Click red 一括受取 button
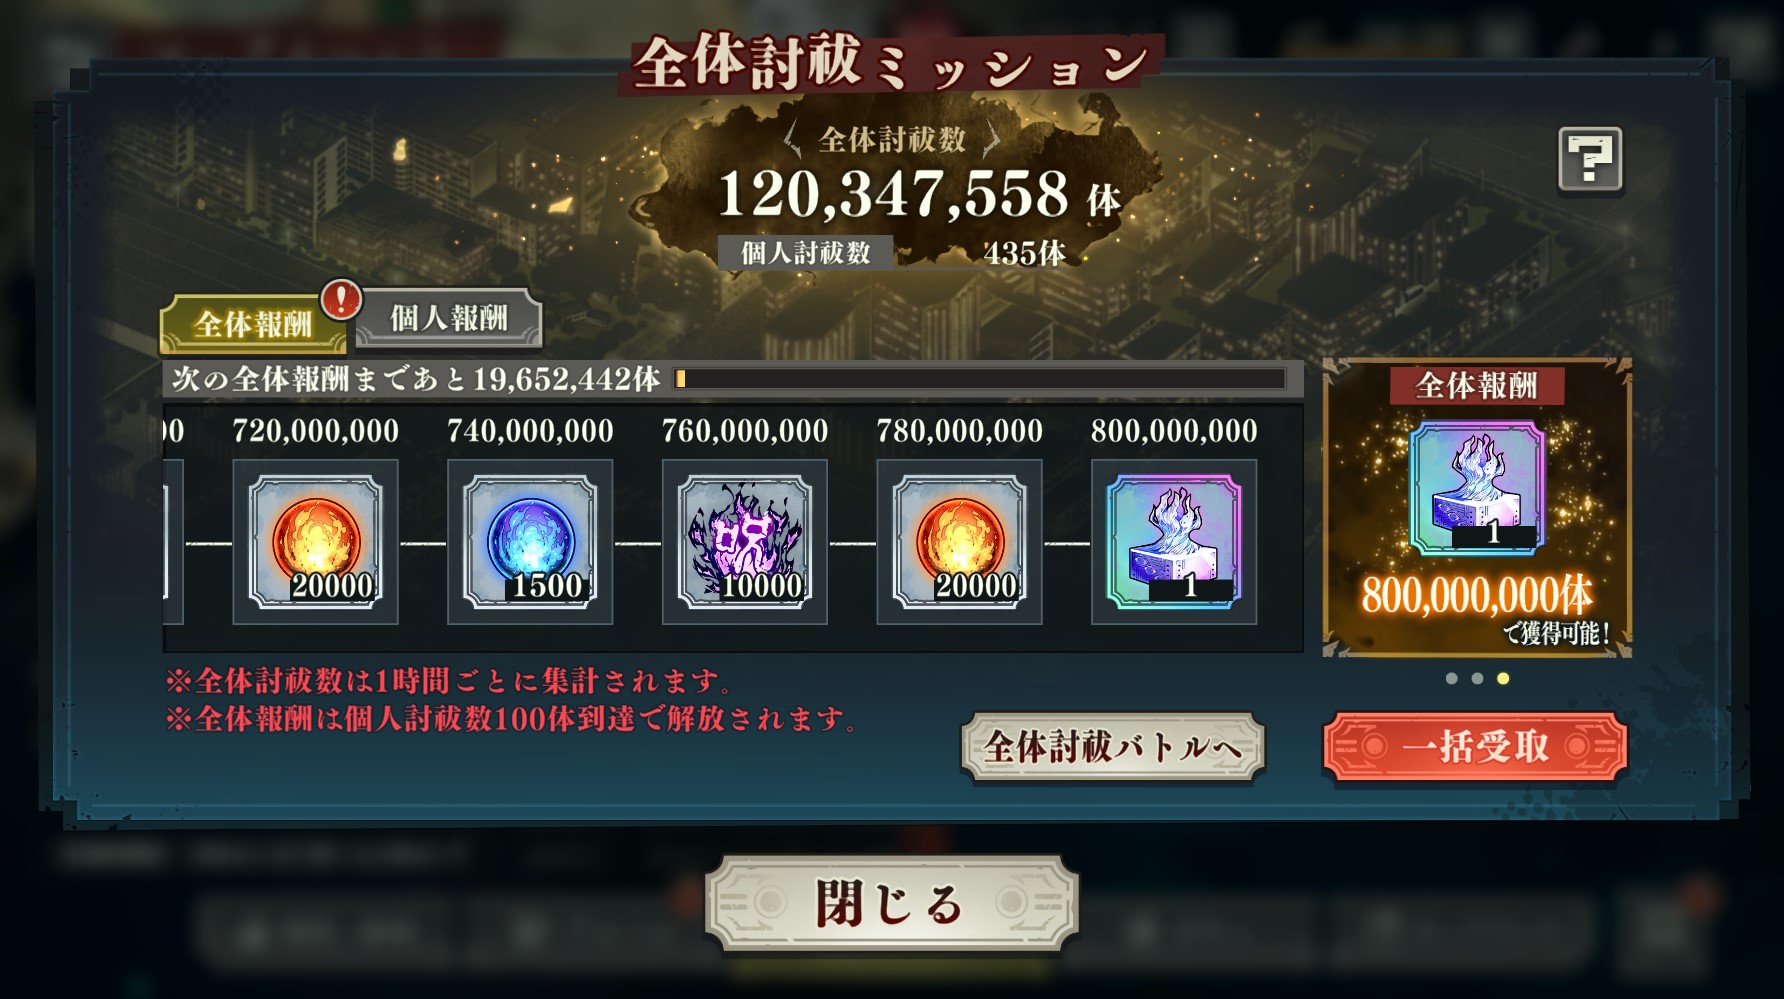 click(1475, 746)
